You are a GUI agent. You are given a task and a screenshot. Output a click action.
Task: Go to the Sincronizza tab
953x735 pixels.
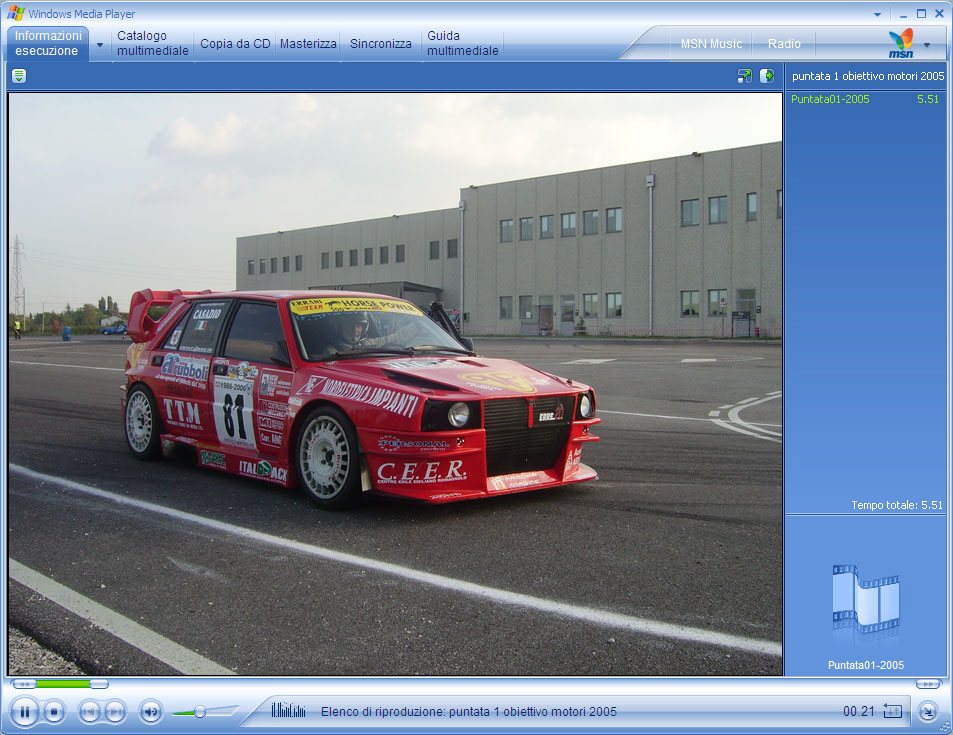tap(380, 44)
